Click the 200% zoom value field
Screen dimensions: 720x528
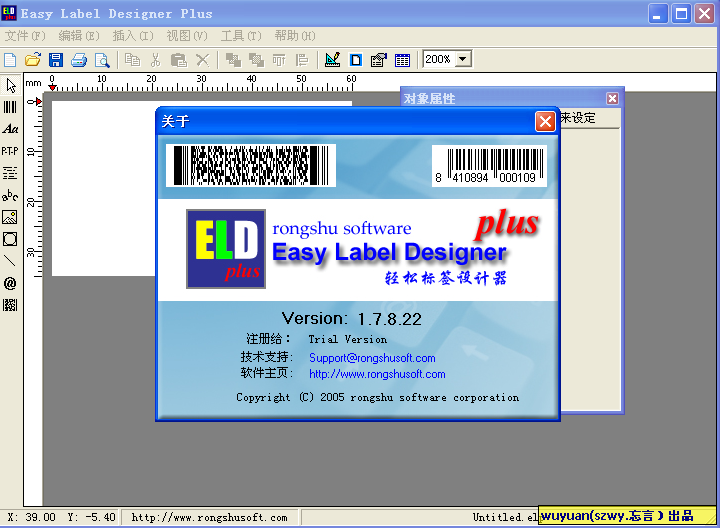(x=439, y=59)
